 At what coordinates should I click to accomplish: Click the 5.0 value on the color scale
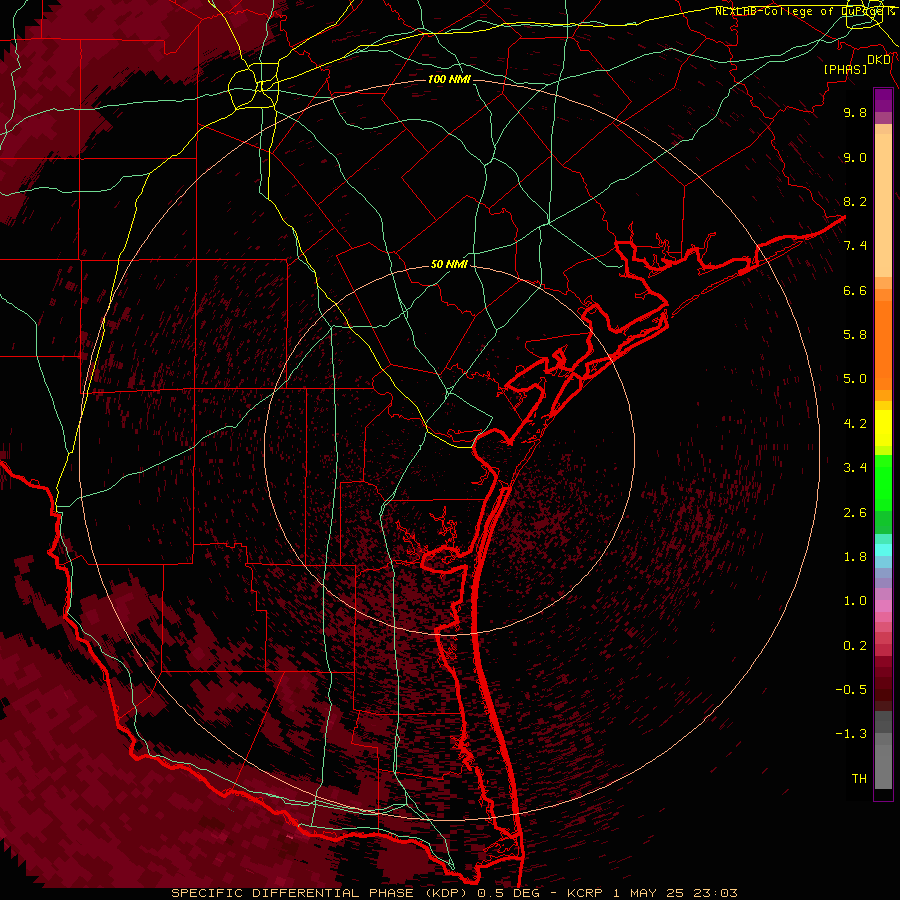(x=855, y=379)
